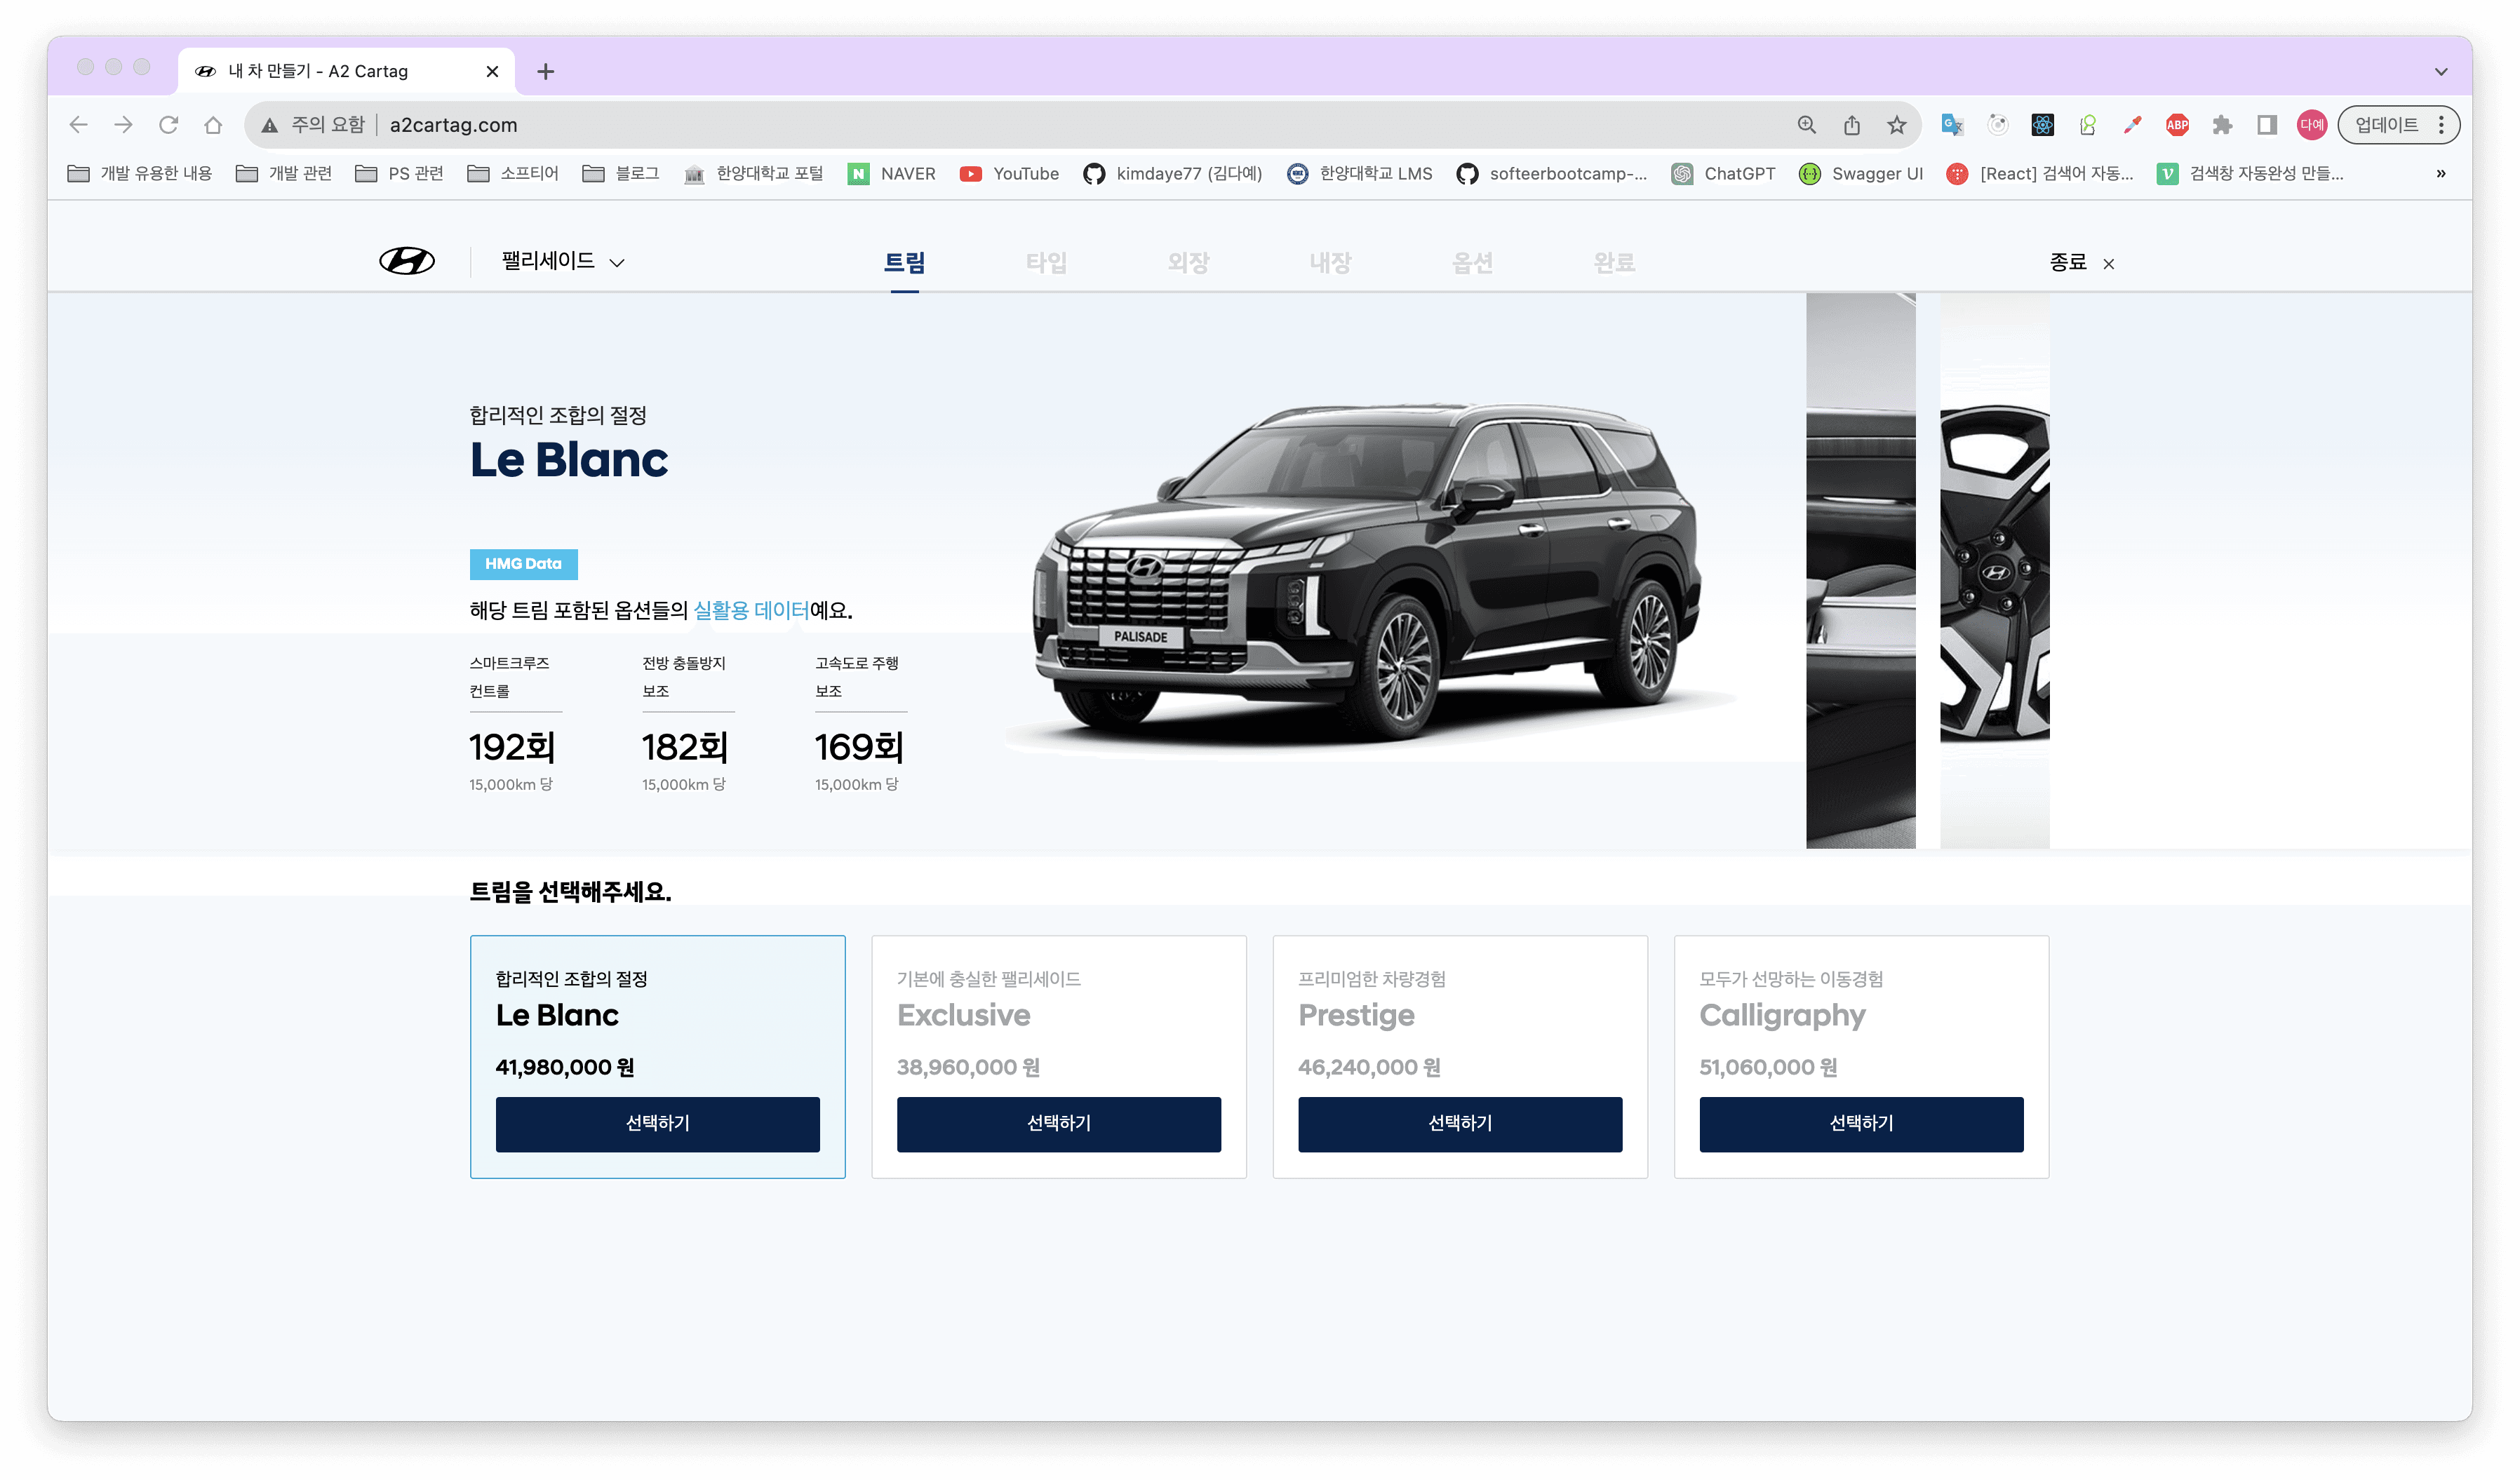Viewport: 2520px width, 1480px height.
Task: Toggle the browser side panel icon
Action: [2266, 125]
